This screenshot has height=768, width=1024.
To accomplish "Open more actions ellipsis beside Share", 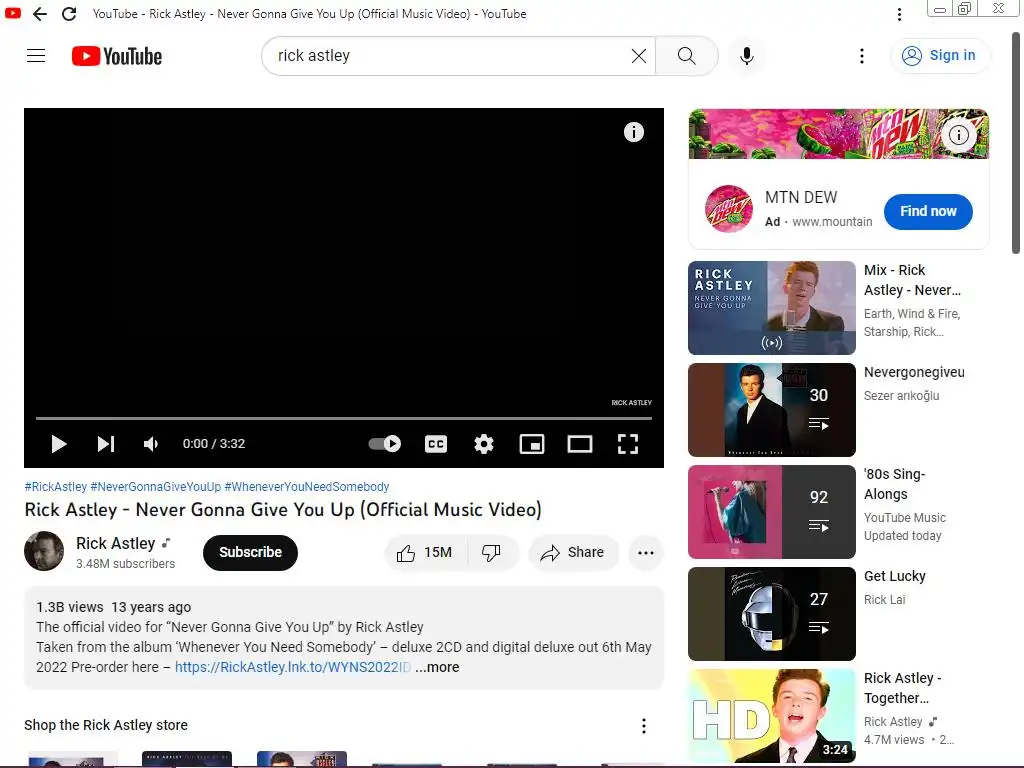I will [646, 553].
